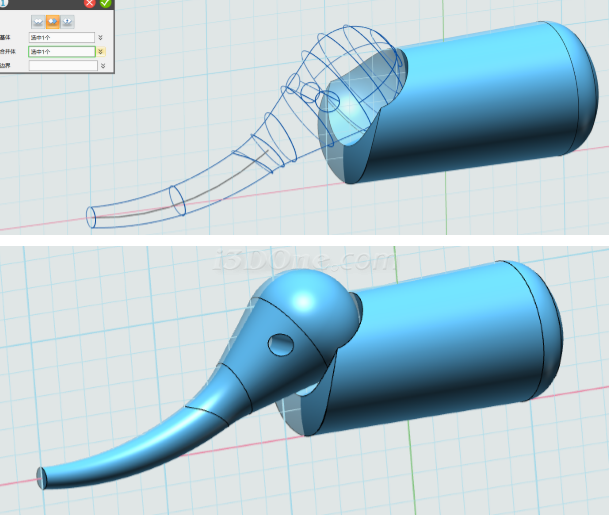Expand the chevron next to 边界 field
Image resolution: width=610 pixels, height=520 pixels.
coord(102,66)
